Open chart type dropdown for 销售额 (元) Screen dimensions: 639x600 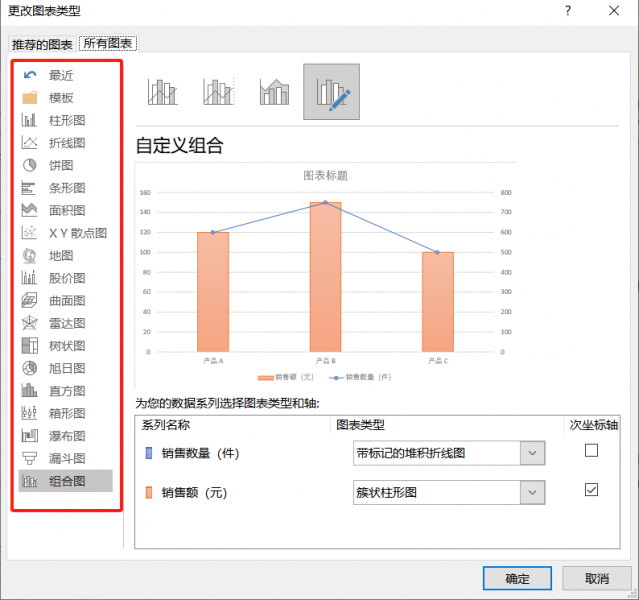[x=532, y=492]
